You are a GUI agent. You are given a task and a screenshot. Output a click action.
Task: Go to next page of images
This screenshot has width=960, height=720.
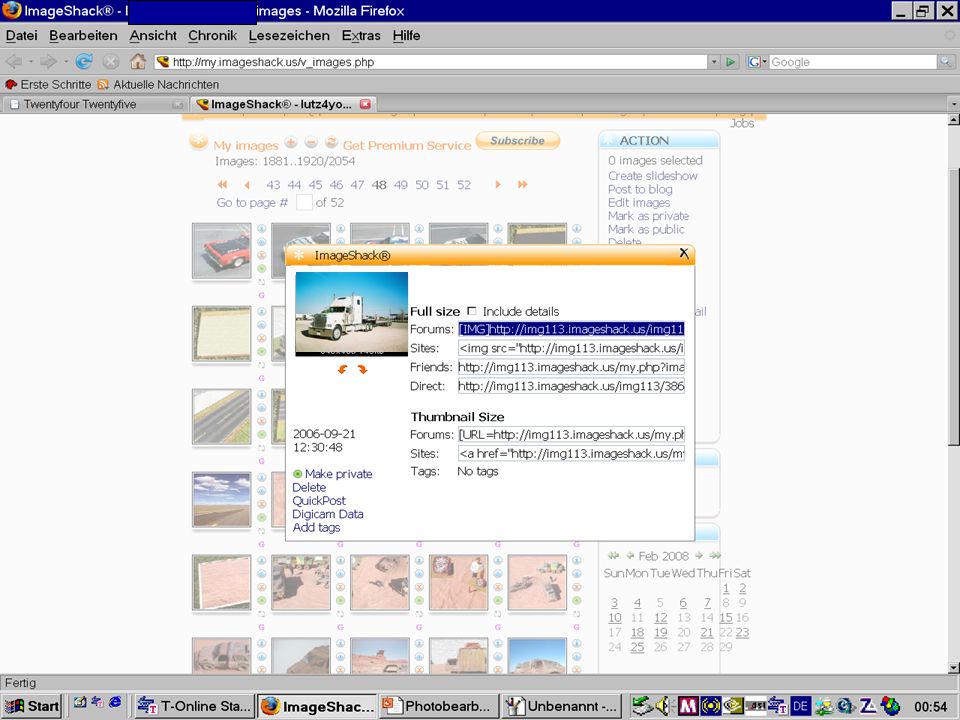pos(498,184)
